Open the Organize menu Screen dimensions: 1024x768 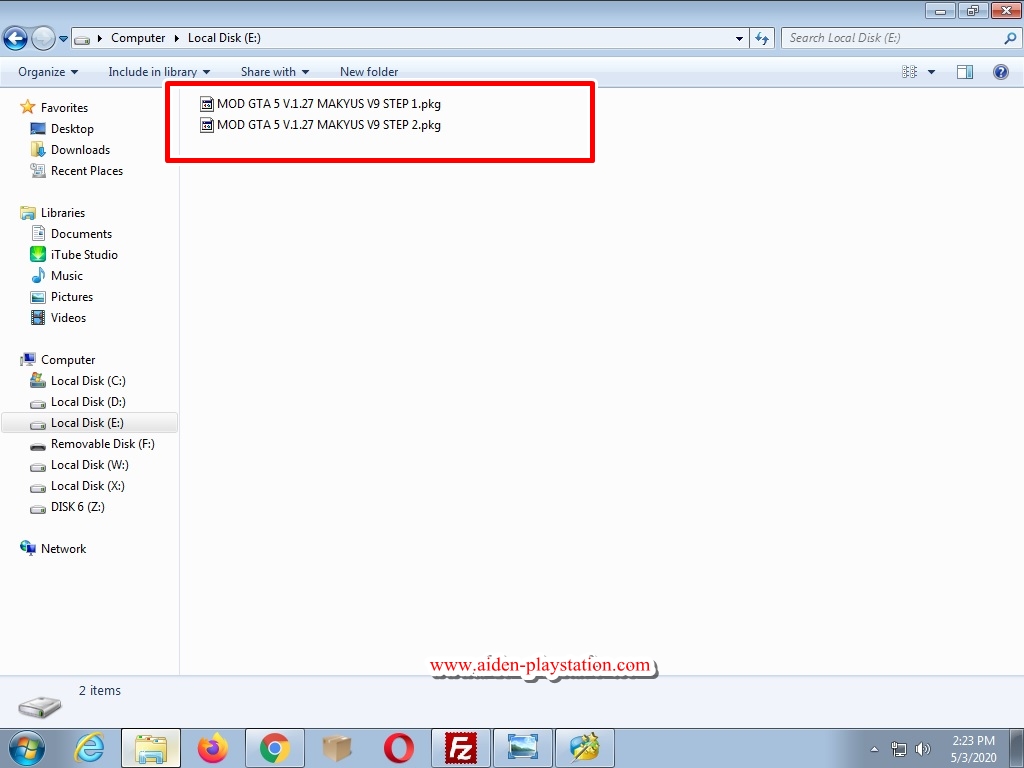pos(48,72)
